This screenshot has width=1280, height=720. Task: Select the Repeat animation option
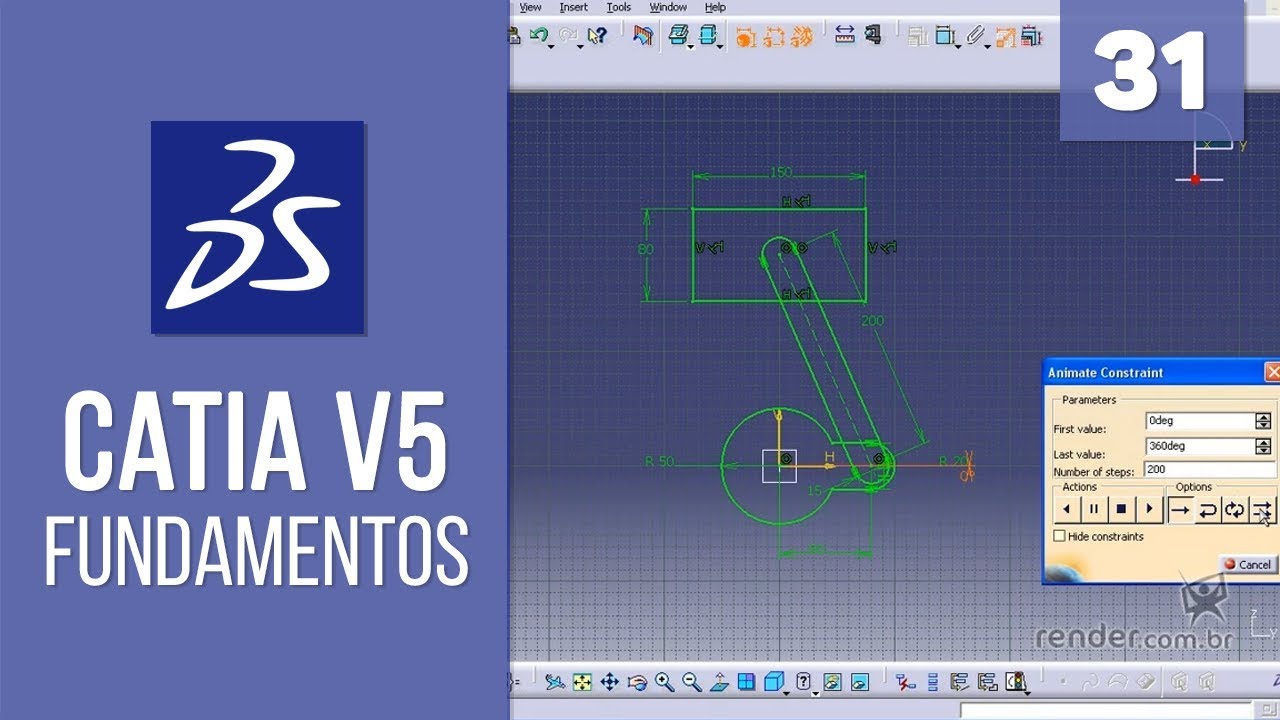(x=1263, y=509)
